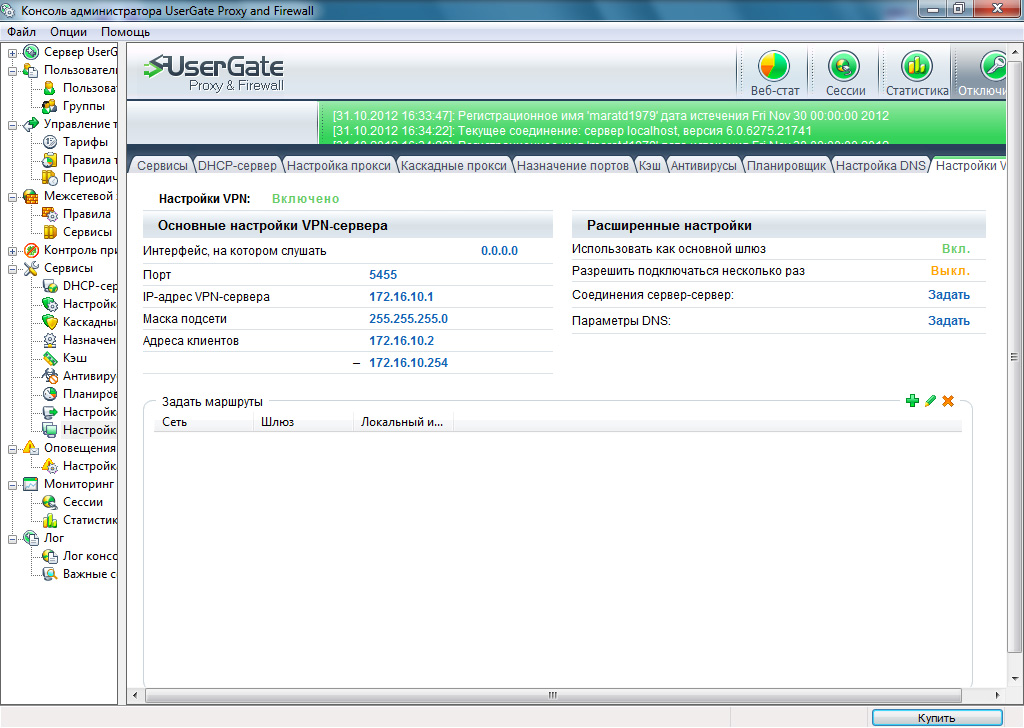The height and width of the screenshot is (728, 1024).
Task: Edit listening interface 0.0.0.0
Action: coord(499,251)
